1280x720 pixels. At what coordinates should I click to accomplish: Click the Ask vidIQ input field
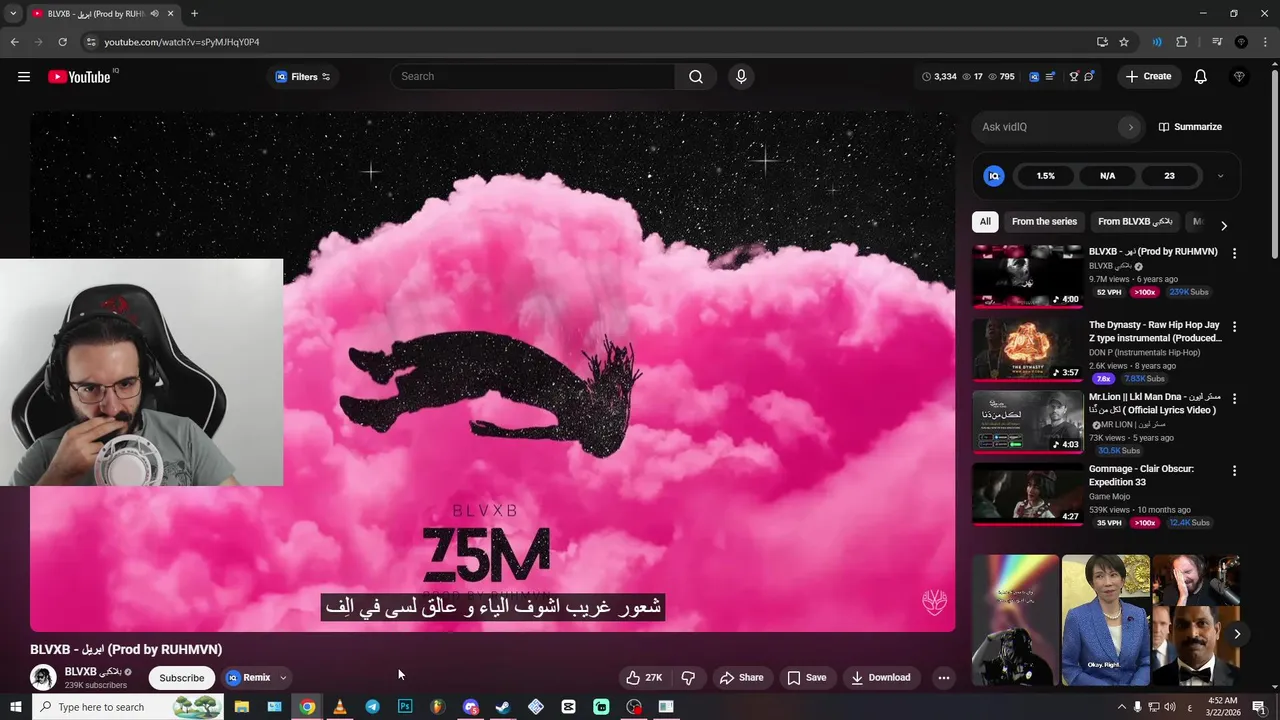[x=1047, y=127]
